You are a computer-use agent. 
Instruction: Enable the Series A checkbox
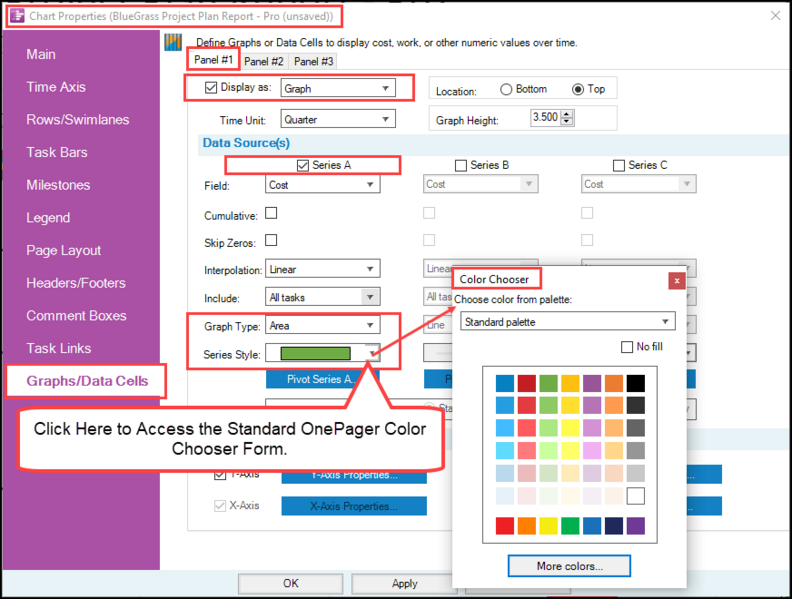pyautogui.click(x=303, y=166)
